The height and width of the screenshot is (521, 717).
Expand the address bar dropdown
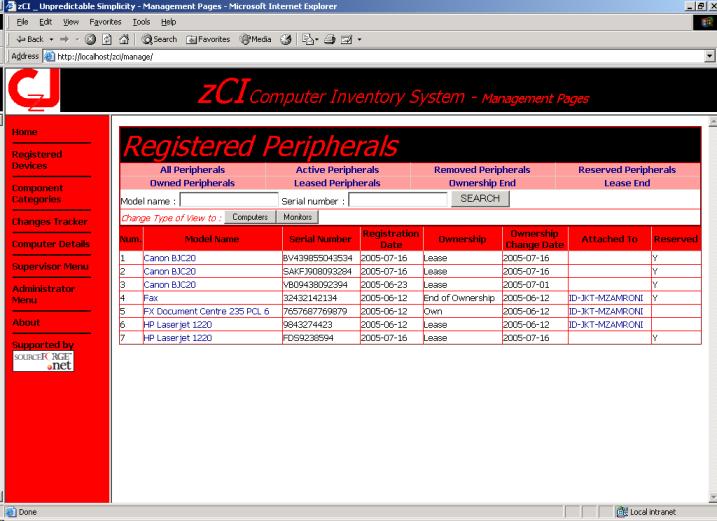click(709, 56)
